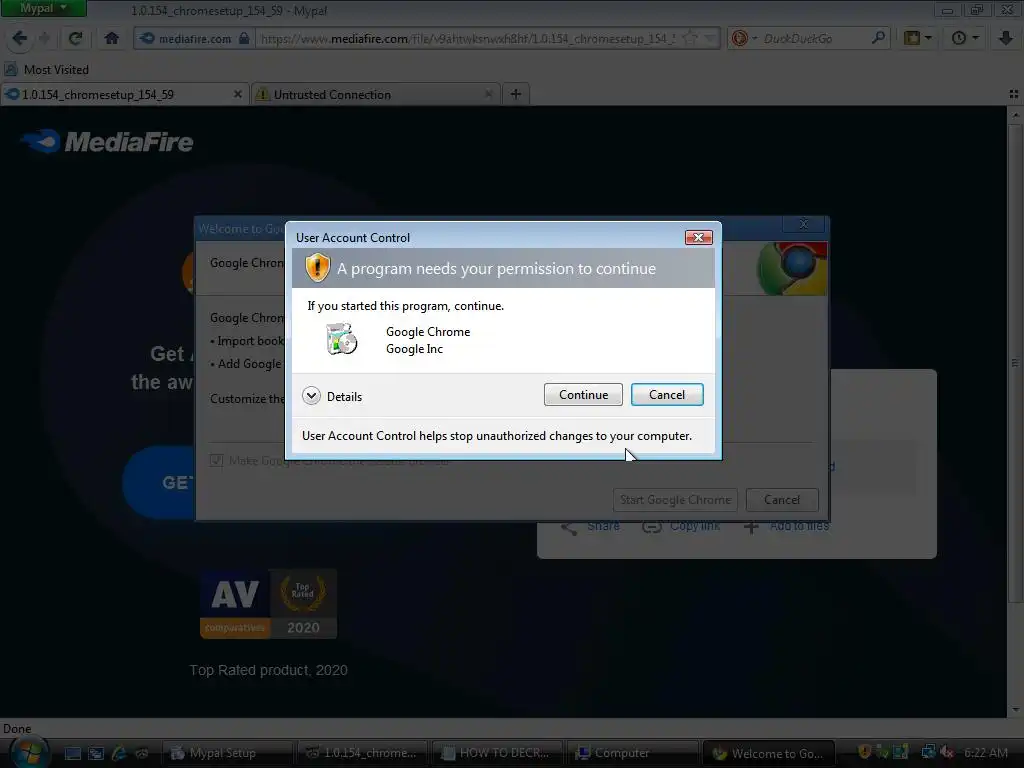Click the muted volume tray icon
The image size is (1024, 768).
(x=947, y=752)
